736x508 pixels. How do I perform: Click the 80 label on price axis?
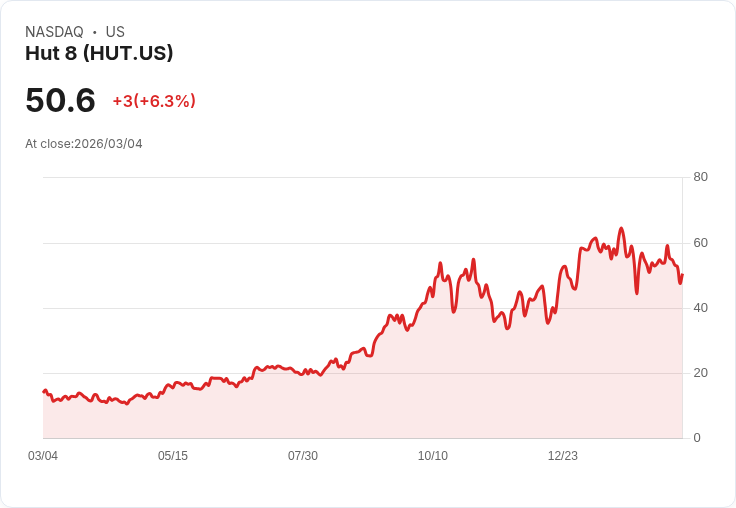(x=700, y=177)
